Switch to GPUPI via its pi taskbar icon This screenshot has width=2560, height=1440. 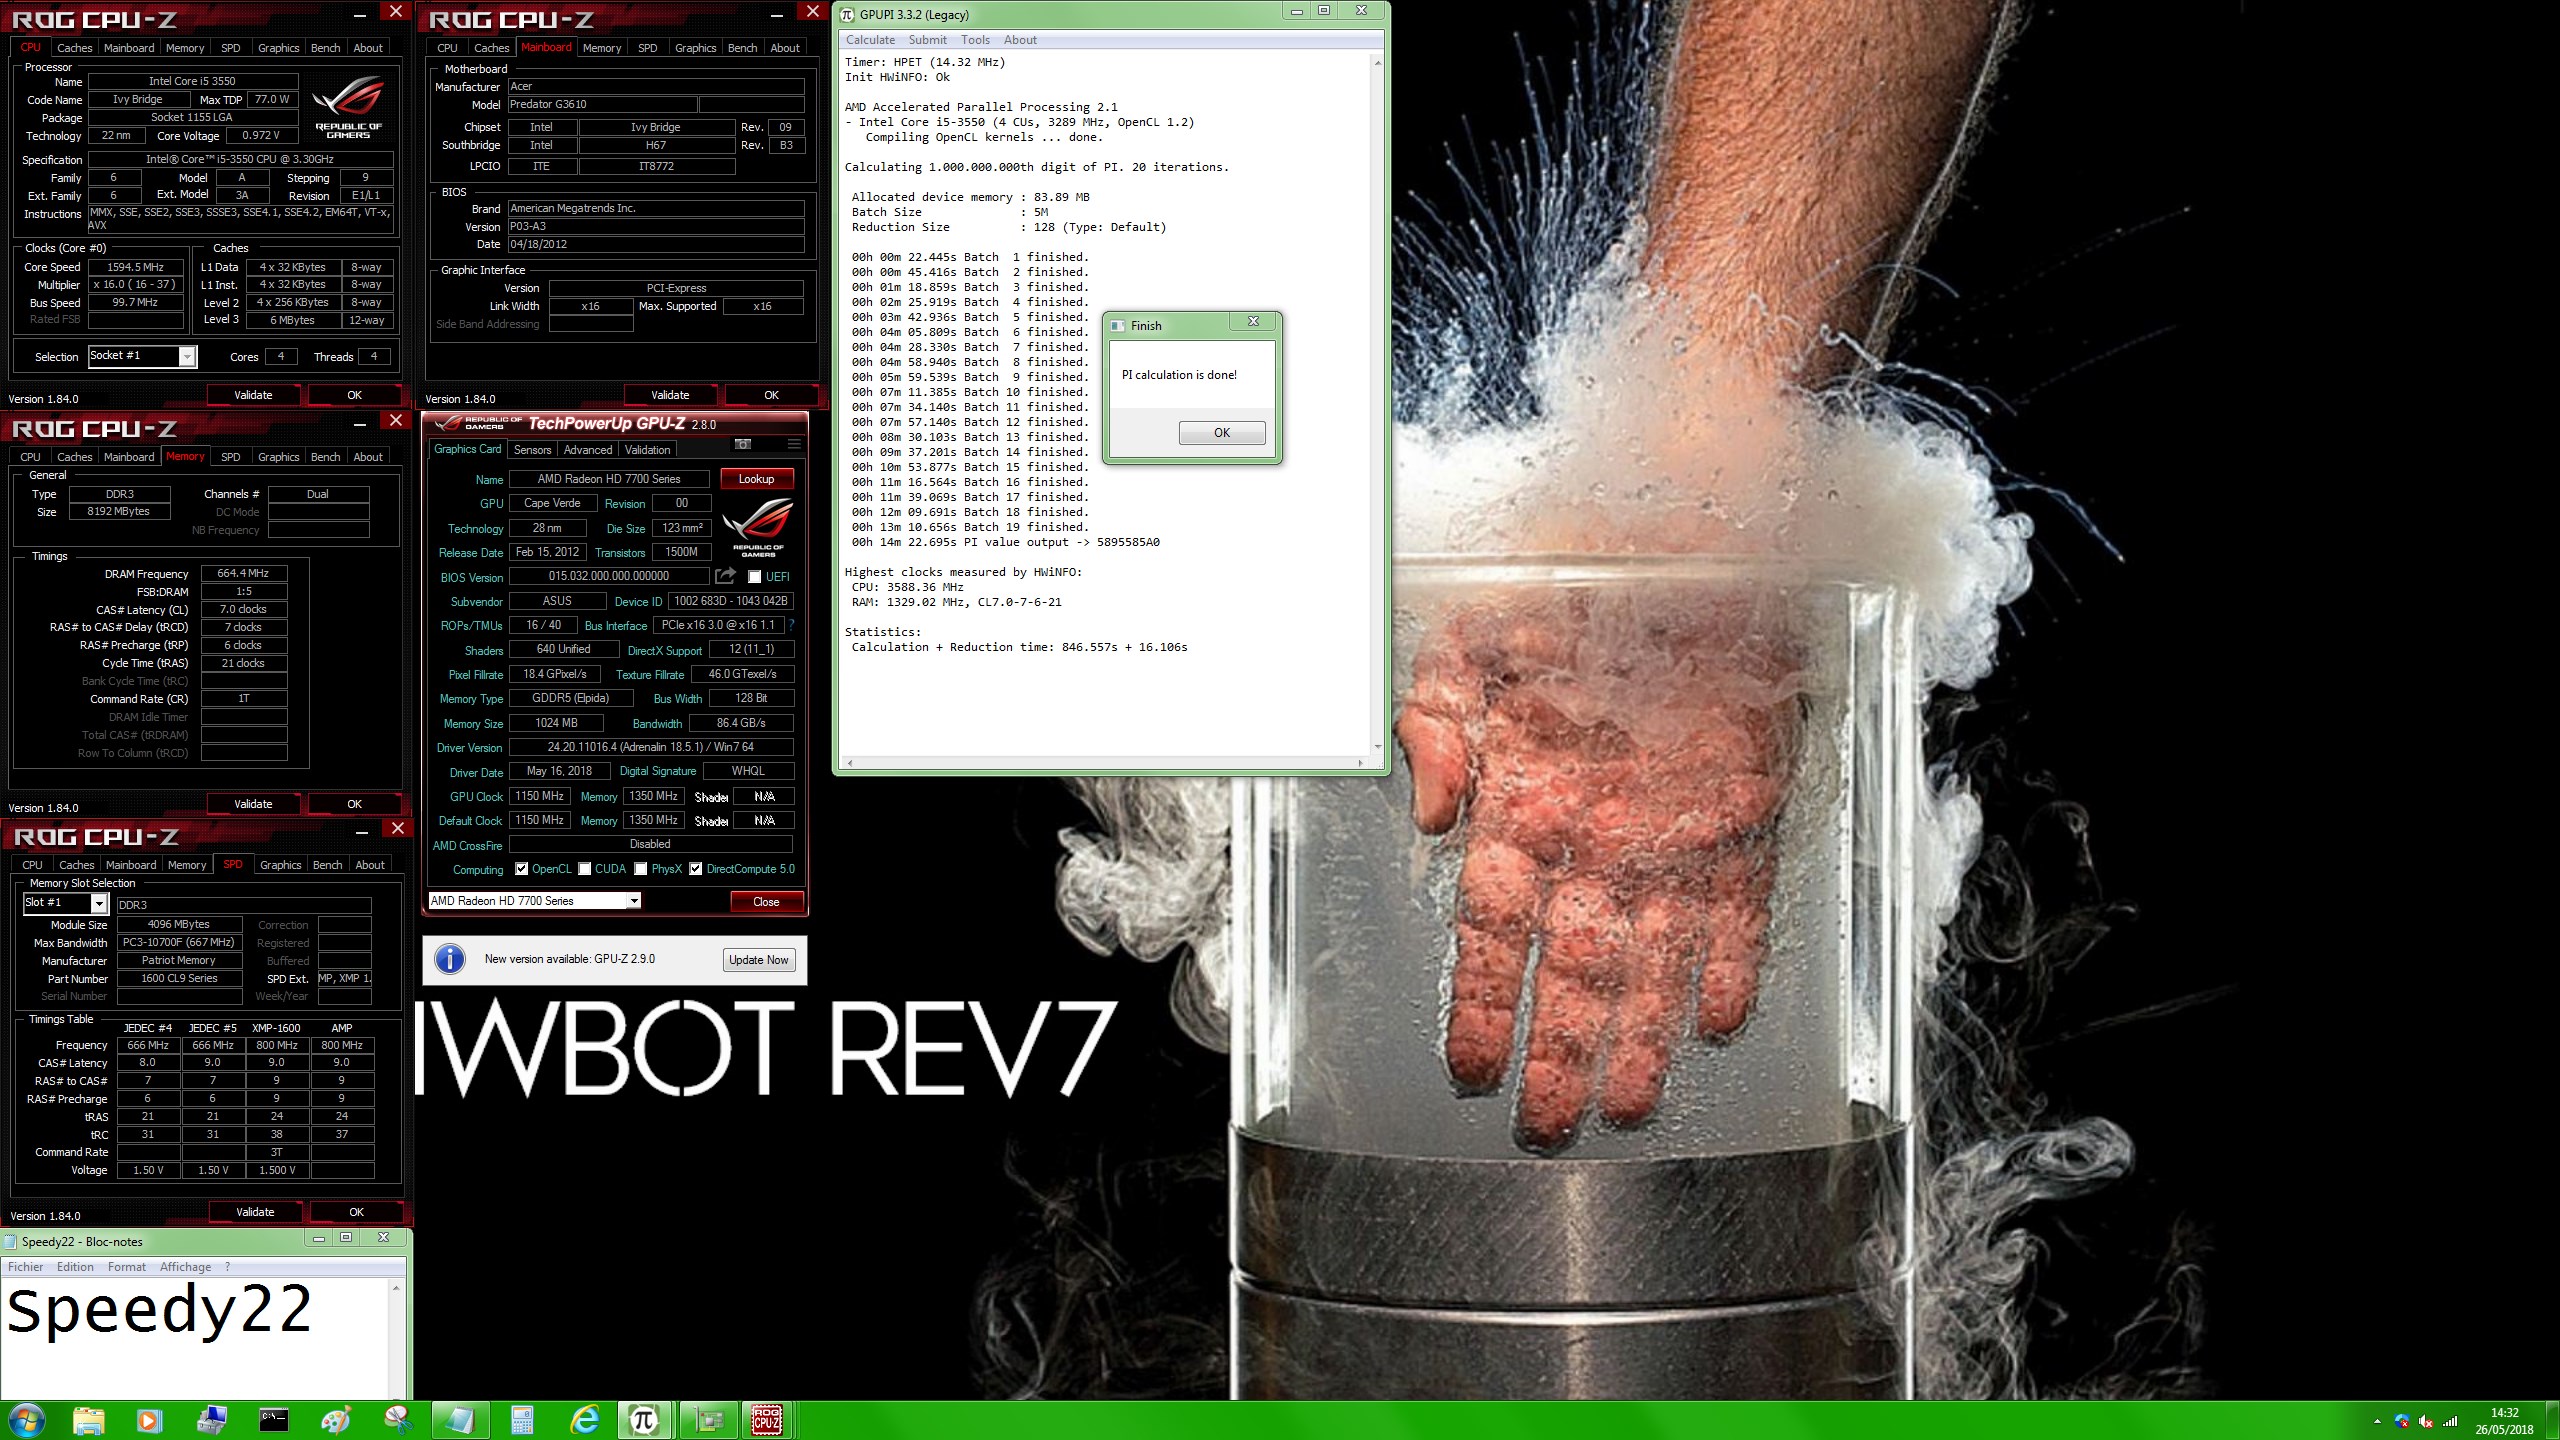[644, 1420]
